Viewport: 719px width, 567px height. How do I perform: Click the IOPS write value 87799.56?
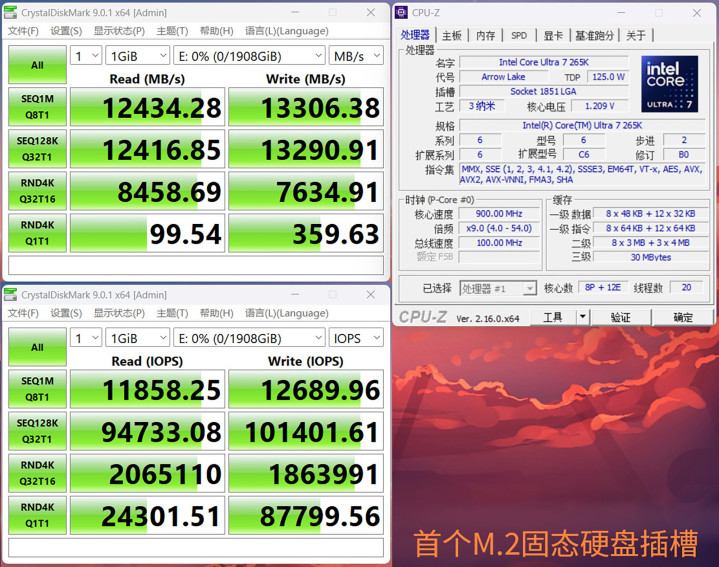306,515
